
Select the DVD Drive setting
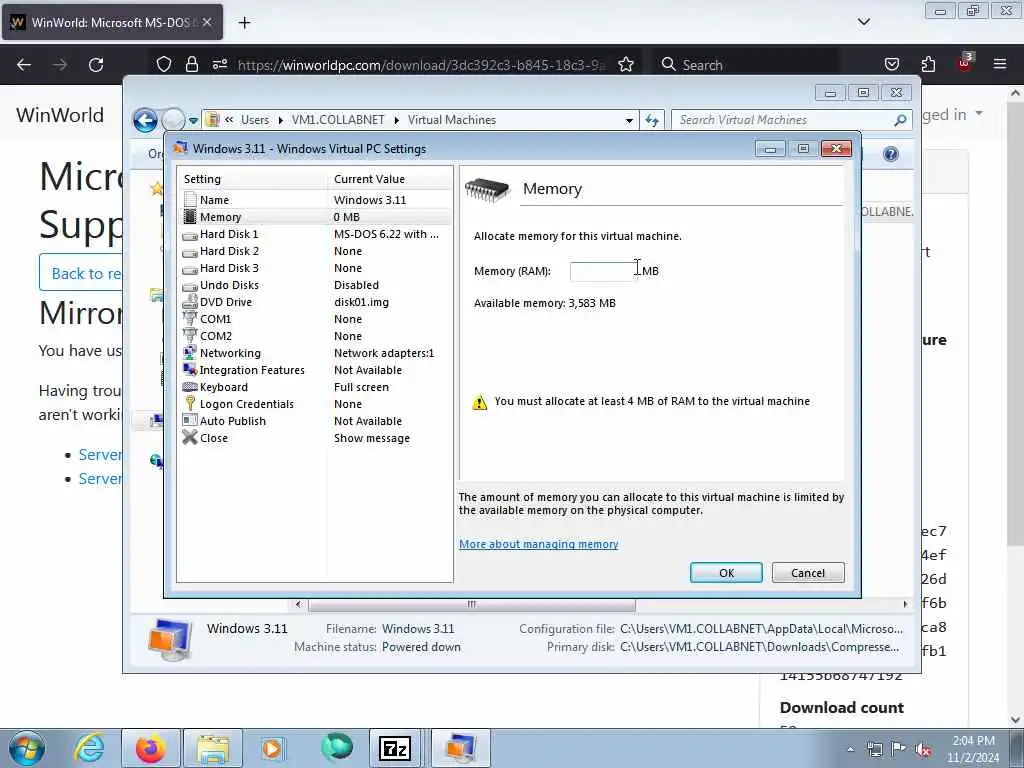pos(315,302)
